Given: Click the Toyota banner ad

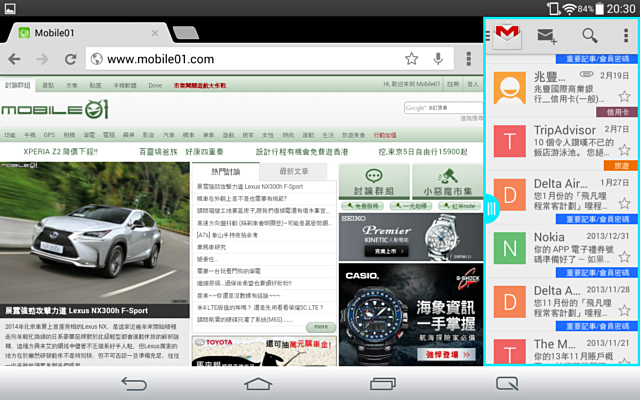Looking at the screenshot, I should pos(264,351).
